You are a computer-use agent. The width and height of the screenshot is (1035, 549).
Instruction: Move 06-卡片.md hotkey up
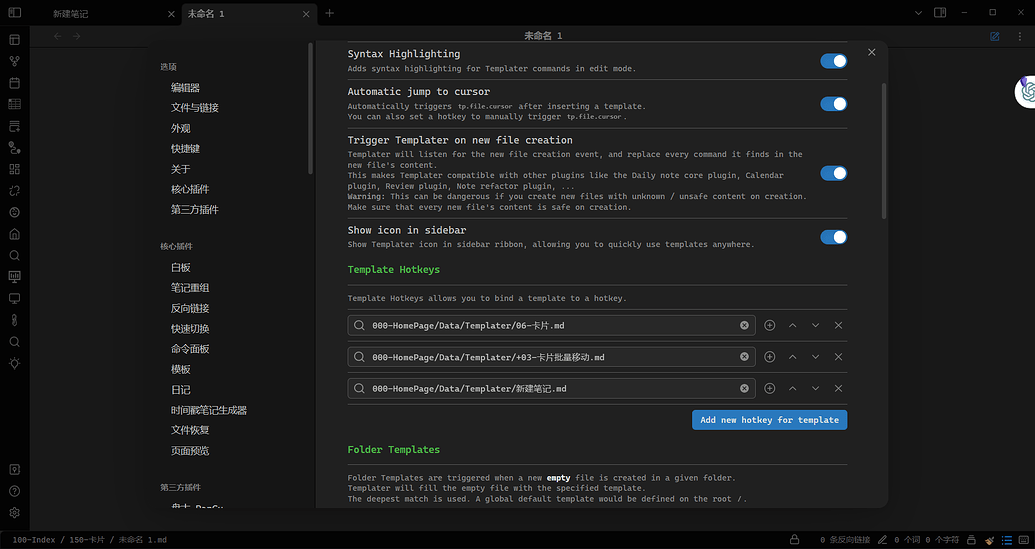click(793, 325)
